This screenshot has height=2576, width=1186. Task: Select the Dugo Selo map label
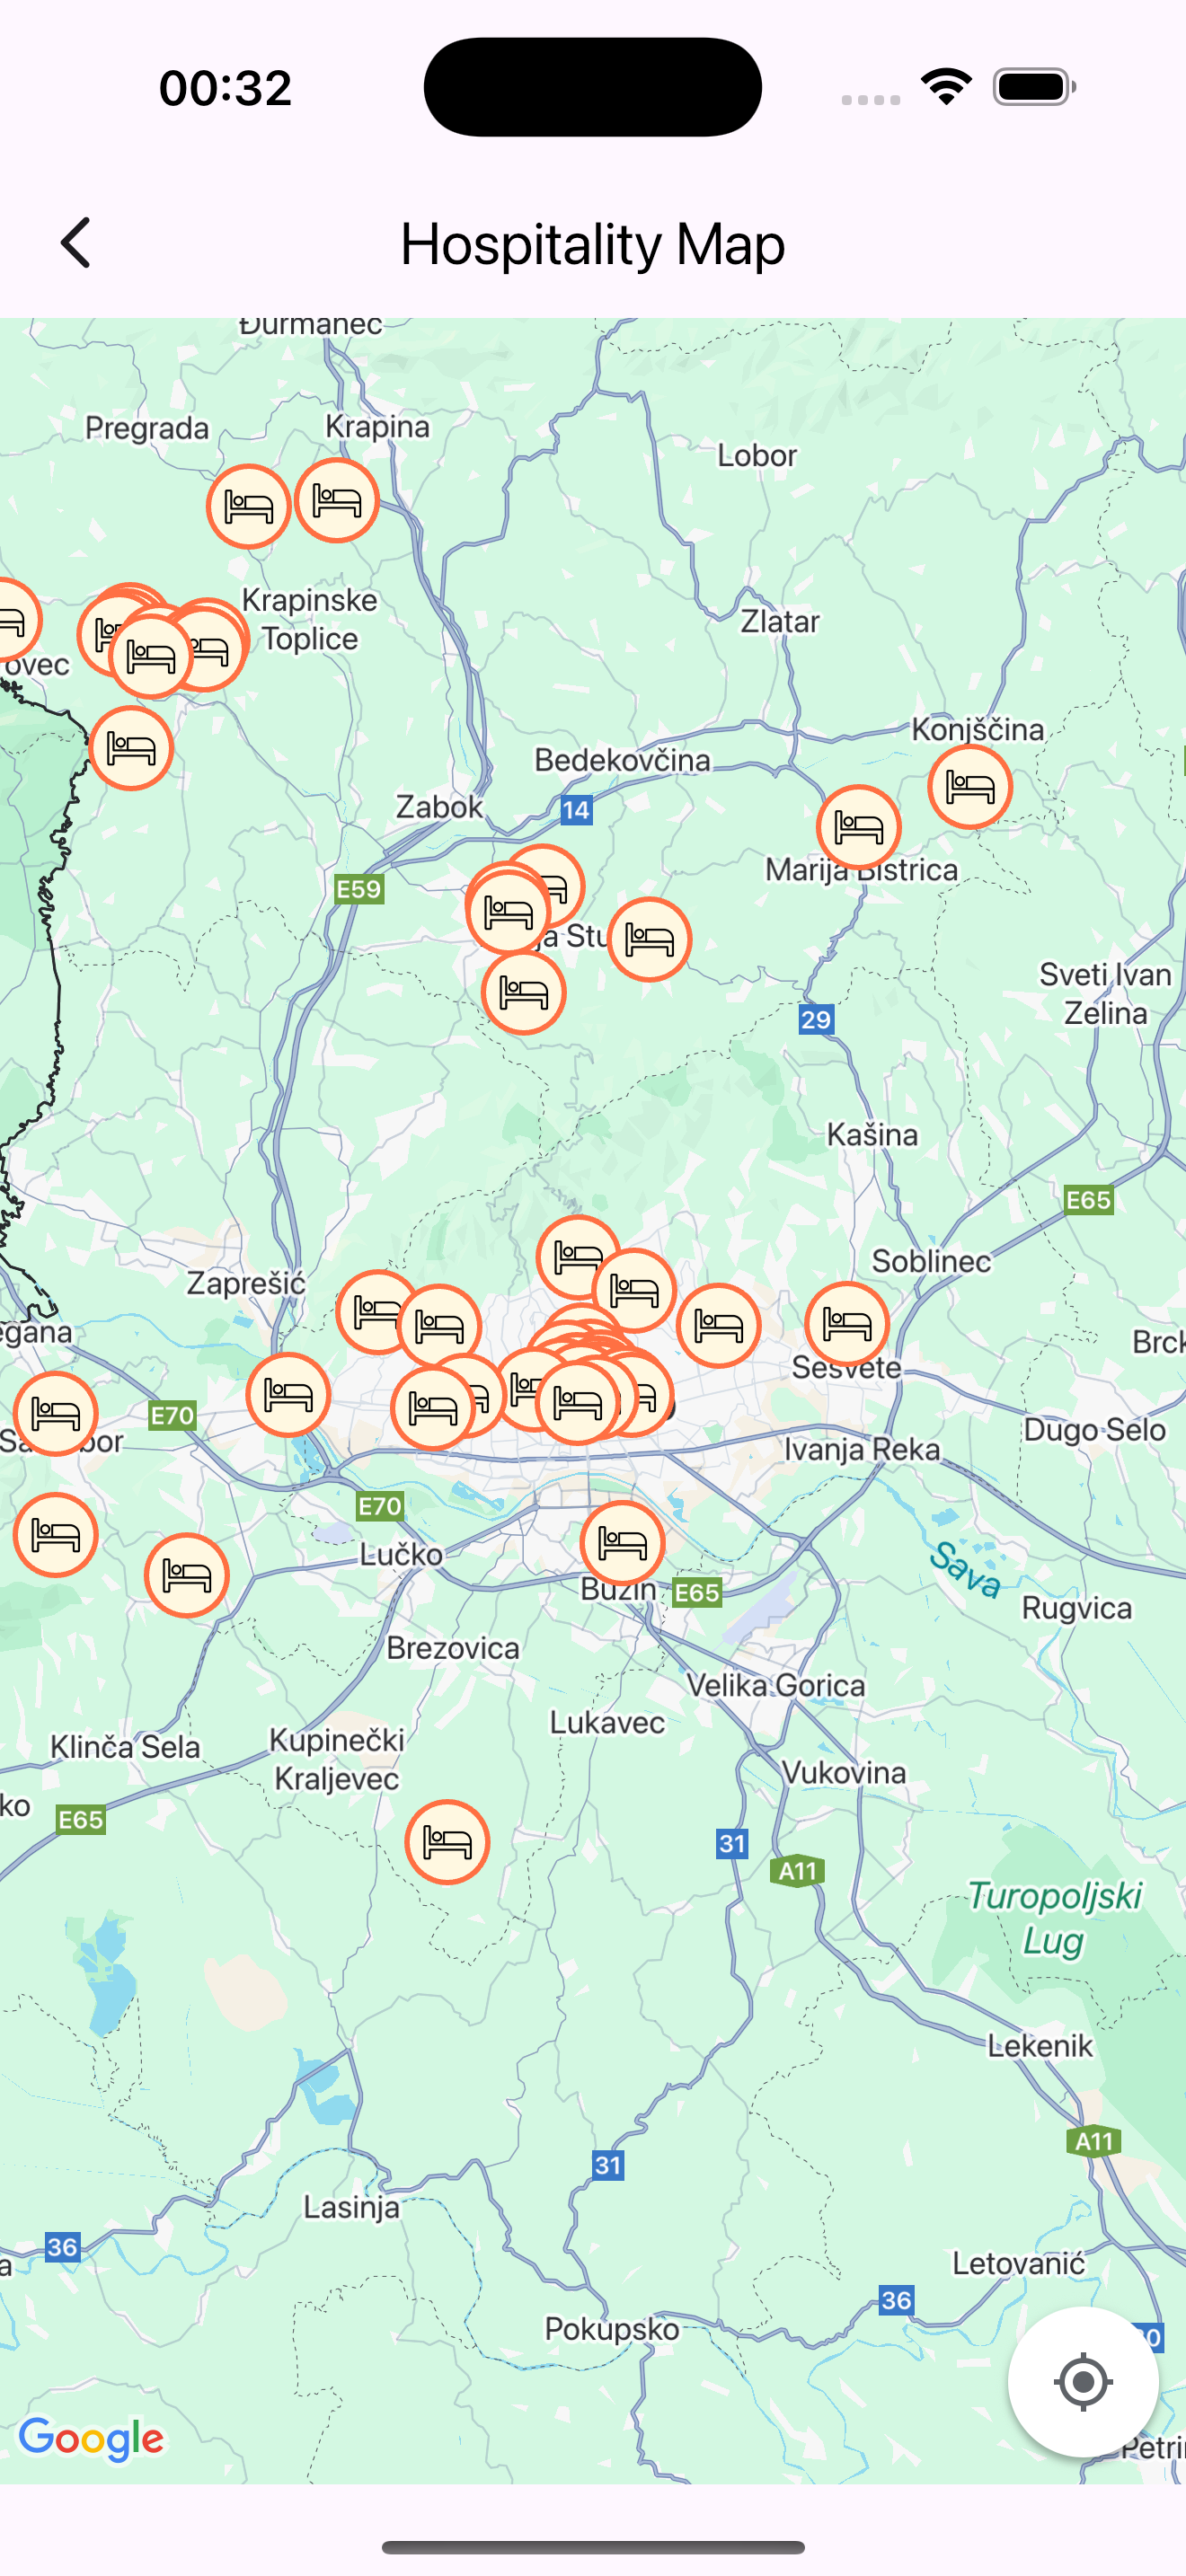1094,1430
